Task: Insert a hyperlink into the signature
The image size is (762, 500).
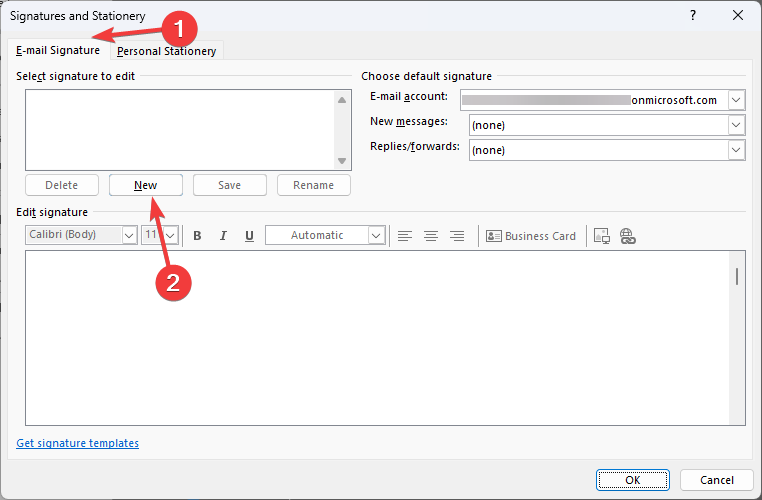Action: (627, 236)
